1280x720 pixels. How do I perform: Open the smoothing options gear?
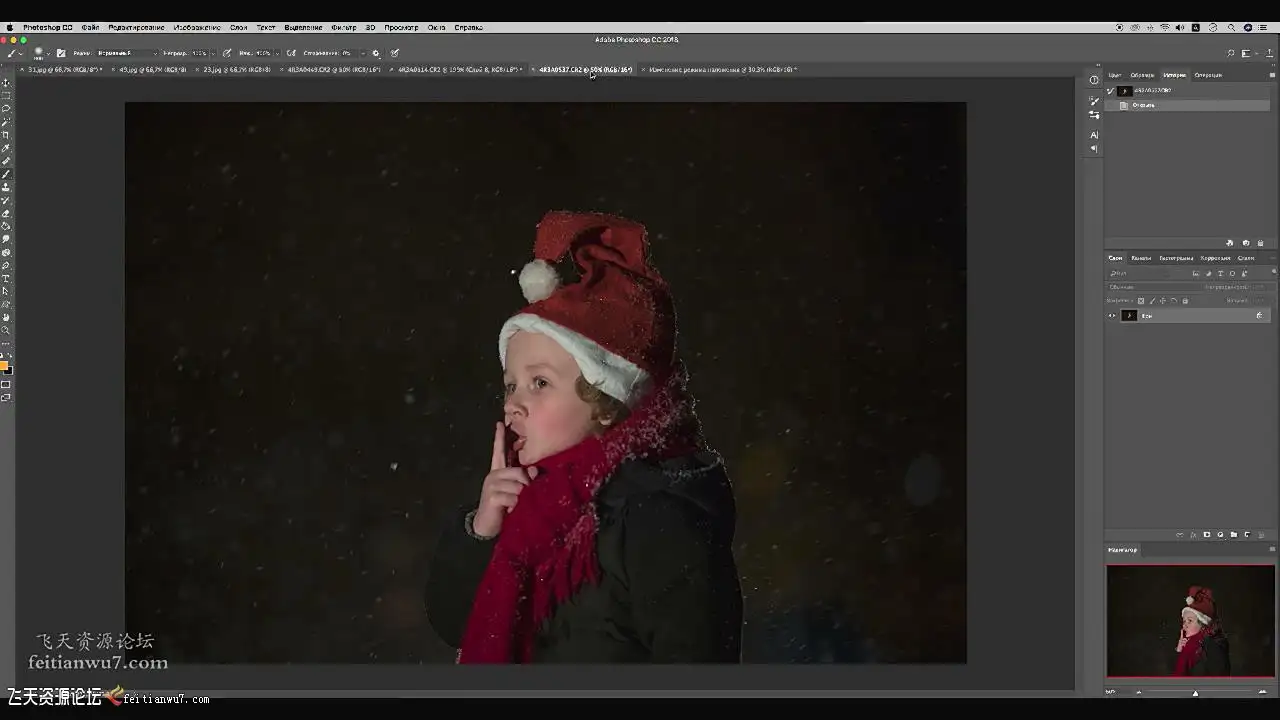pyautogui.click(x=376, y=53)
